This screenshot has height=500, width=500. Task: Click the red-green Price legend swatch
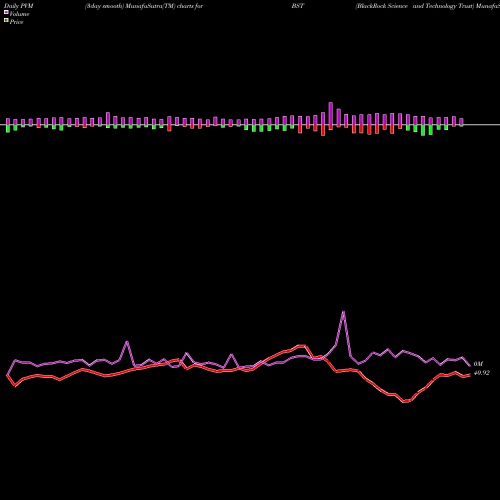point(6,21)
